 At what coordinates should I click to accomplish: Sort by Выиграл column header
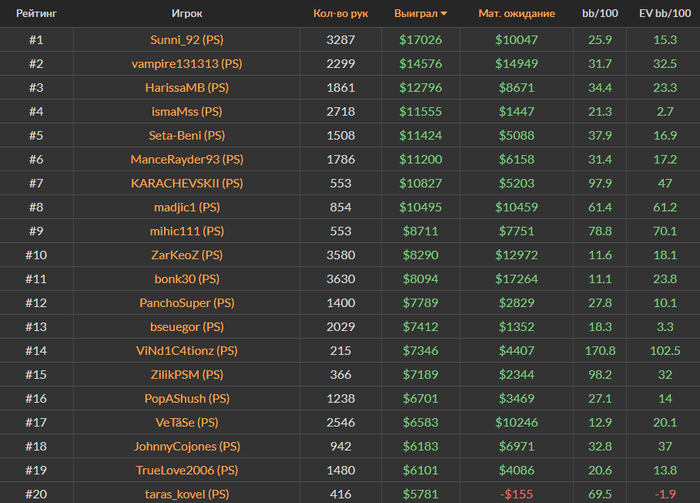[x=416, y=13]
